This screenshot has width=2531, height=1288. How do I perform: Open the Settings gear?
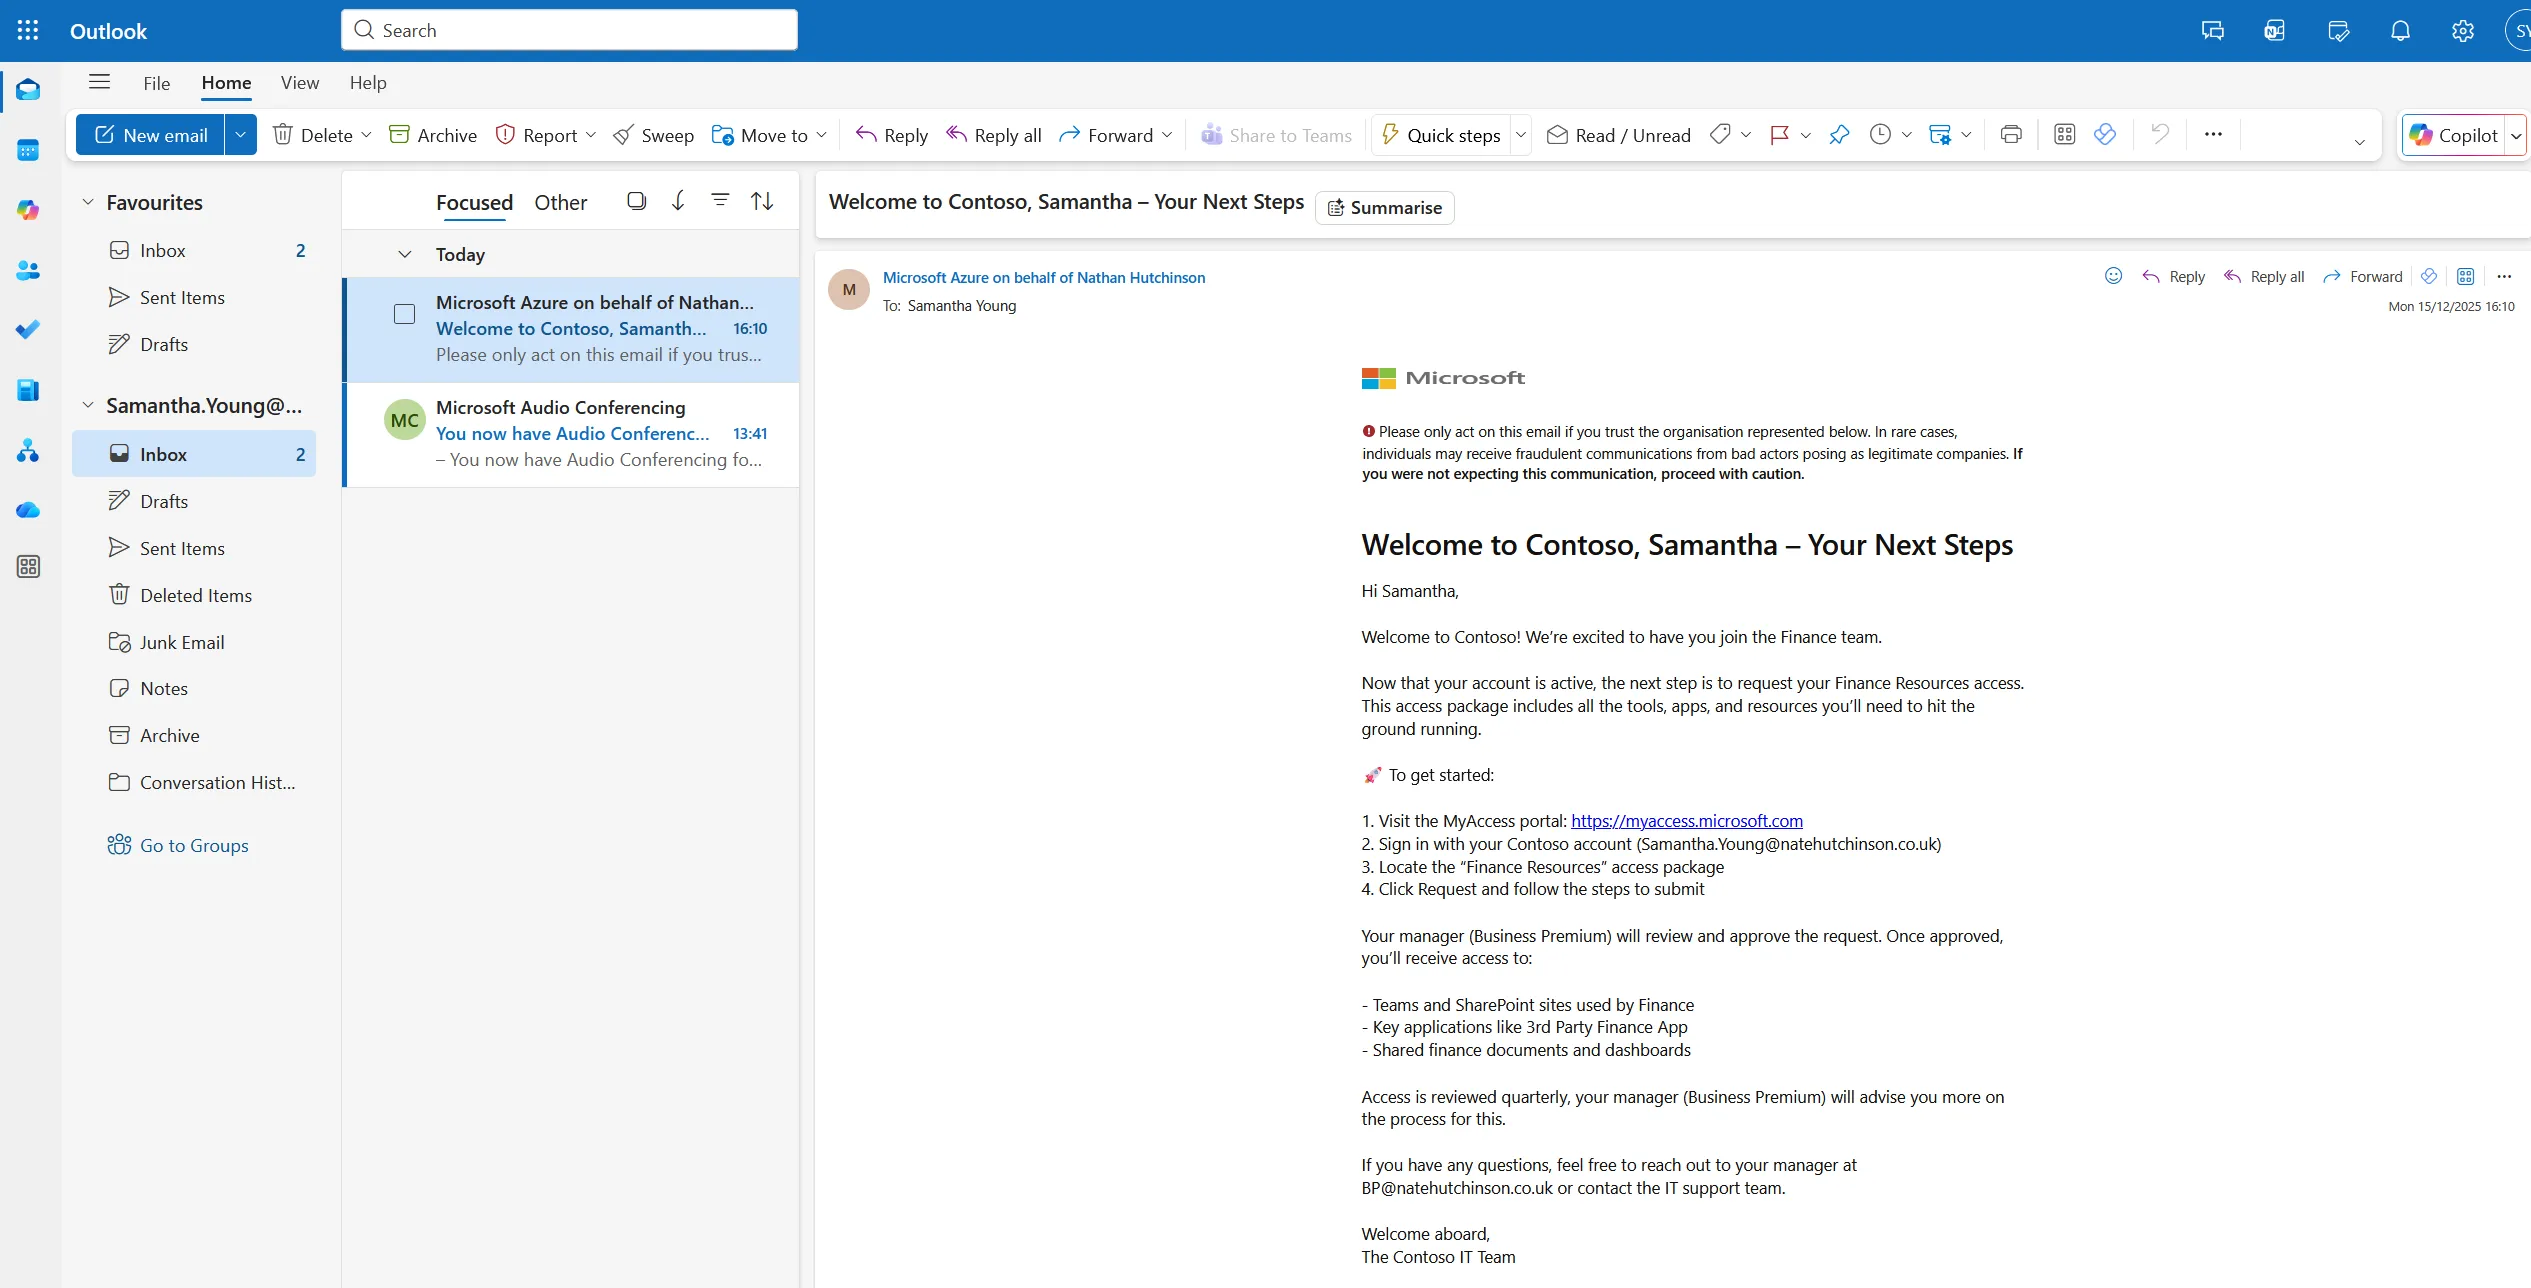[2463, 30]
